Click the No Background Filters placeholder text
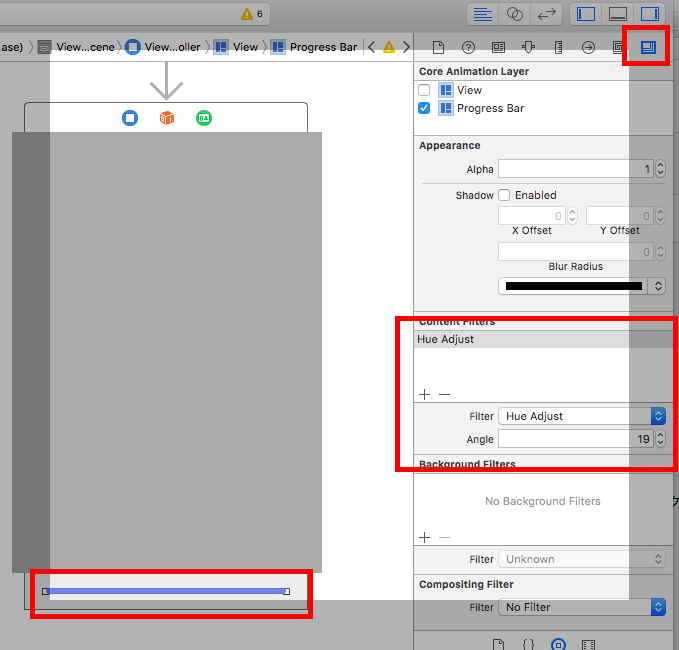The width and height of the screenshot is (679, 650). point(543,501)
